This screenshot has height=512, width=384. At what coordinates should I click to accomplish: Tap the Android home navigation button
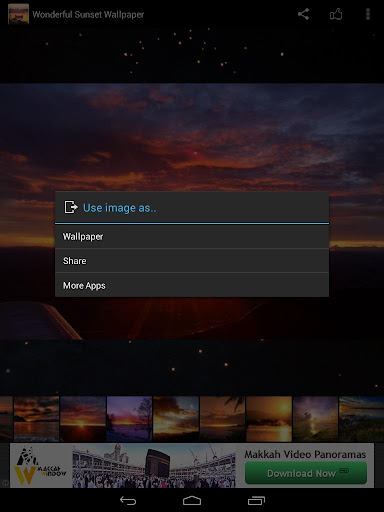click(x=192, y=501)
